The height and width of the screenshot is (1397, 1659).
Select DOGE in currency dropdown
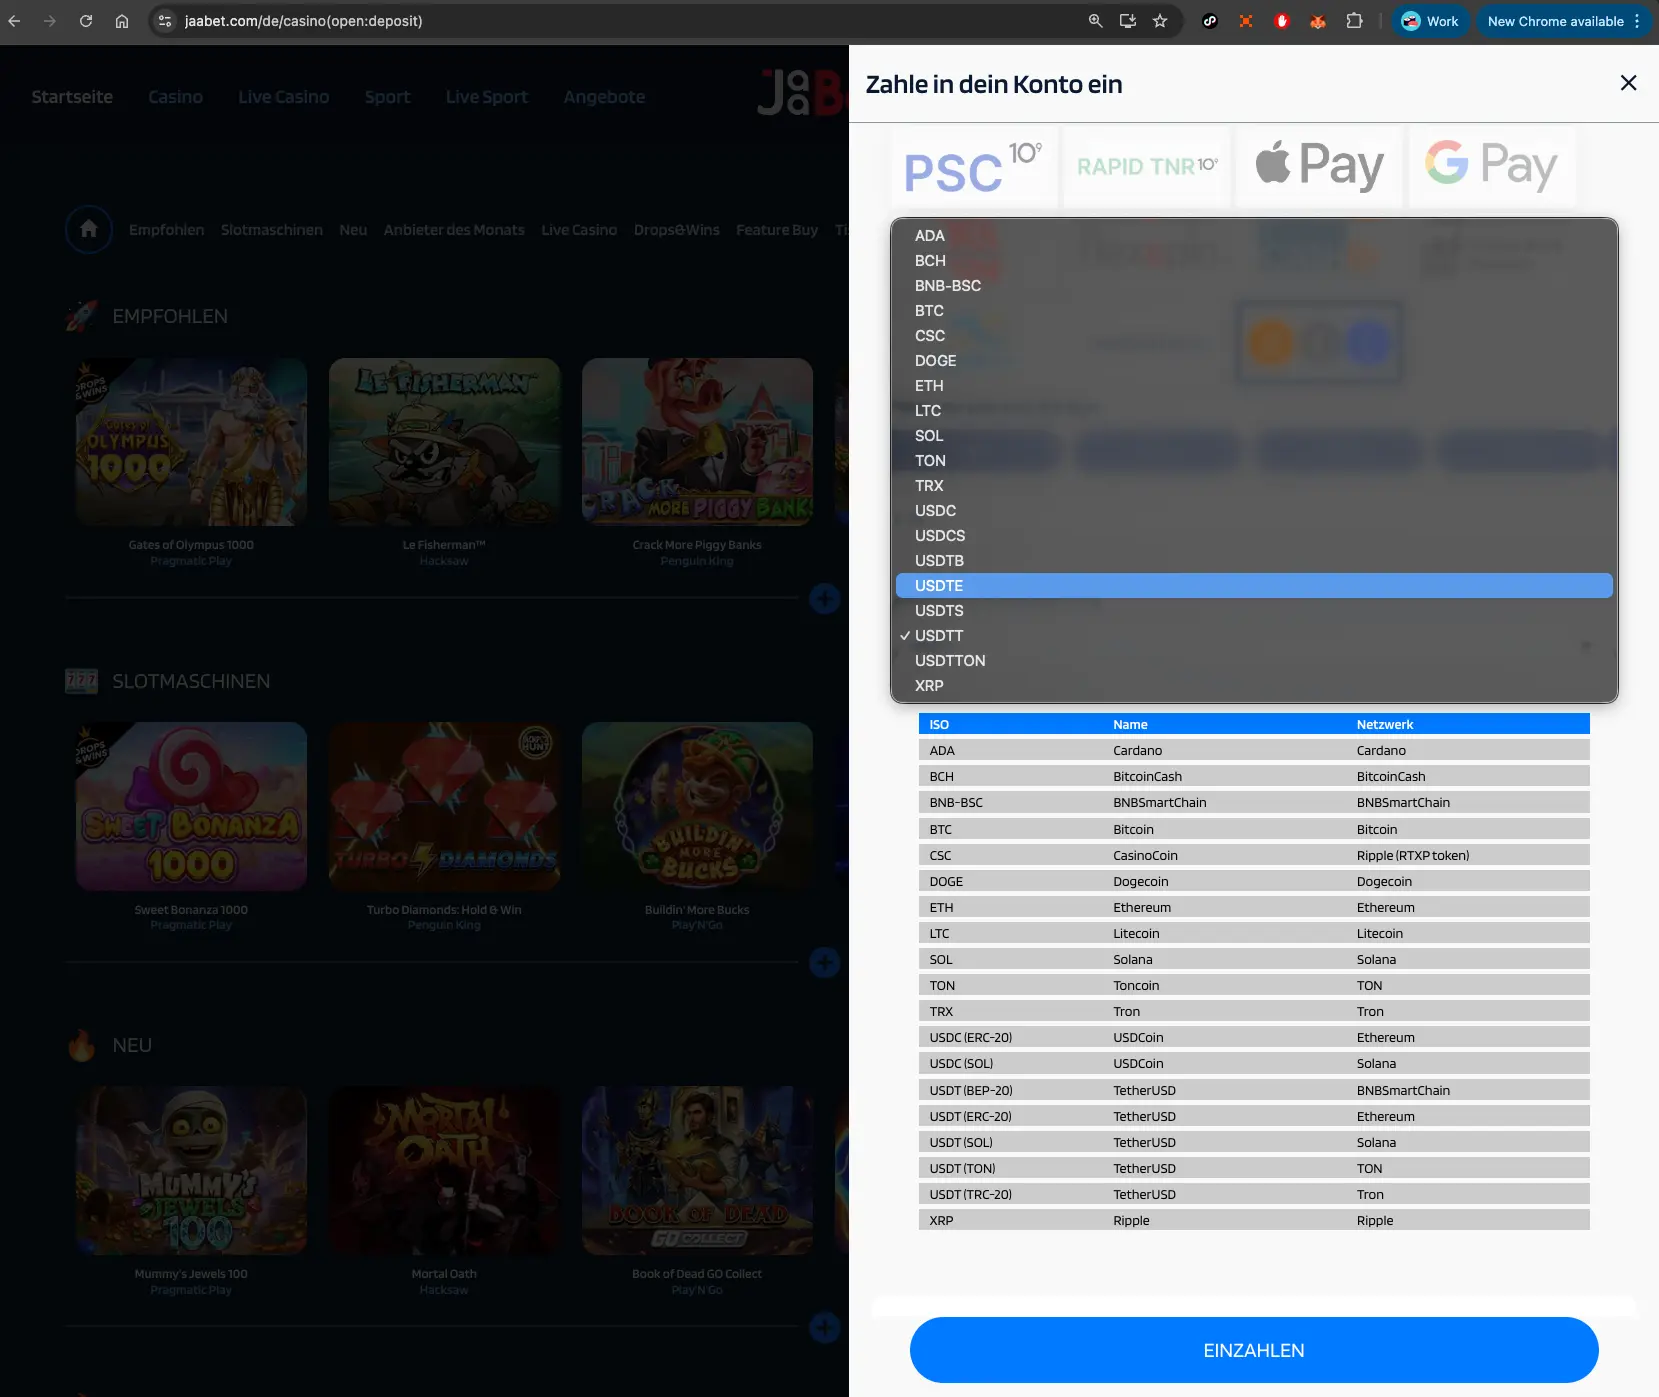click(x=1254, y=361)
